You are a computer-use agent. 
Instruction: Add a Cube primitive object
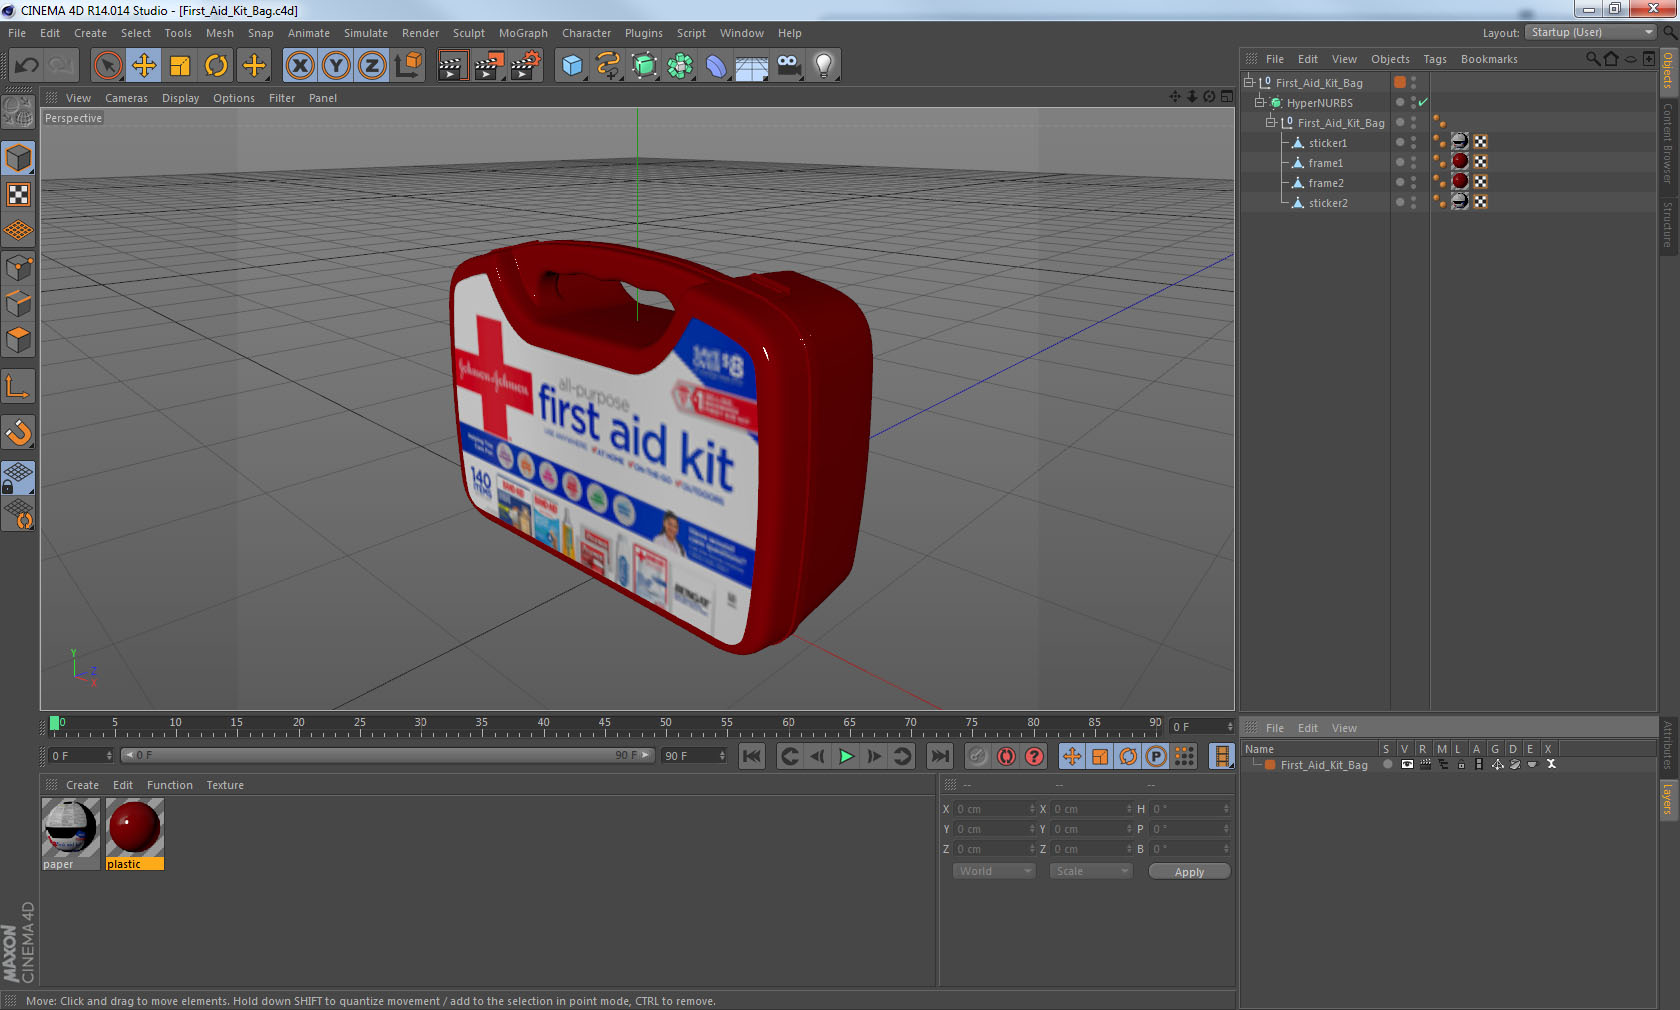click(x=572, y=66)
